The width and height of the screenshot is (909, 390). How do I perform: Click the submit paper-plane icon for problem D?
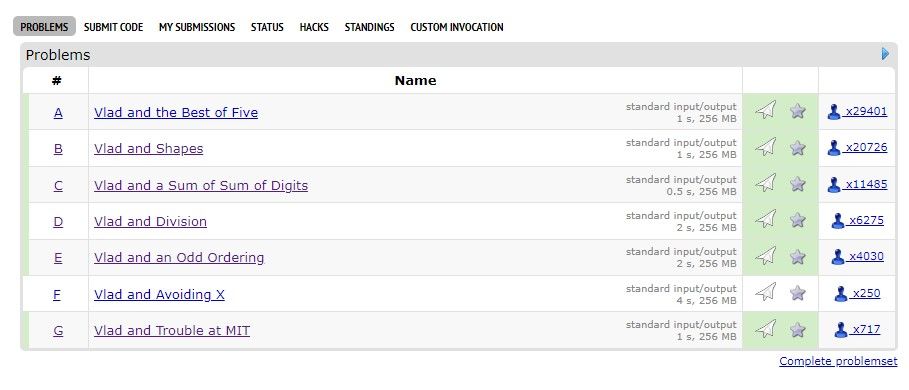pyautogui.click(x=766, y=220)
